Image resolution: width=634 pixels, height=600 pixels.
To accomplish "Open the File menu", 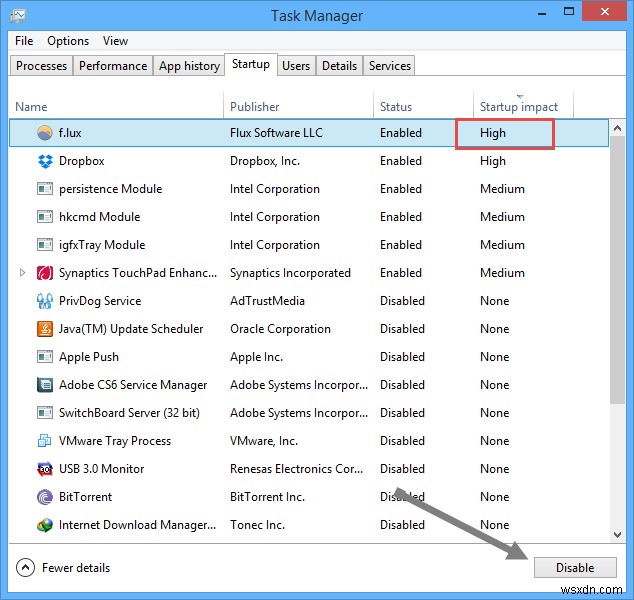I will (24, 41).
